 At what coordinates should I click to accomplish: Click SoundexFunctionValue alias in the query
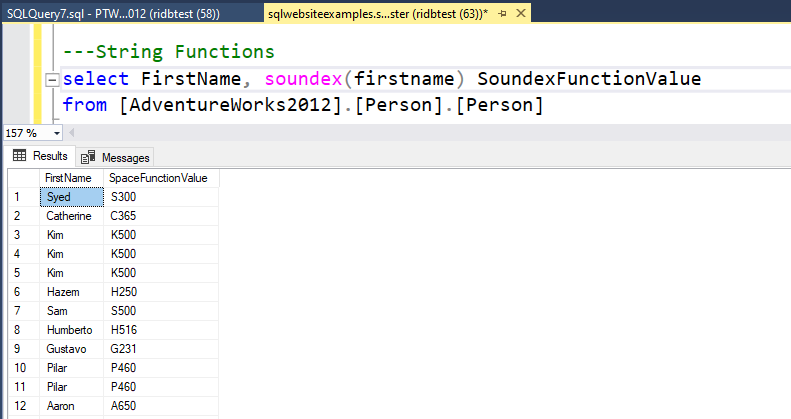pos(589,79)
